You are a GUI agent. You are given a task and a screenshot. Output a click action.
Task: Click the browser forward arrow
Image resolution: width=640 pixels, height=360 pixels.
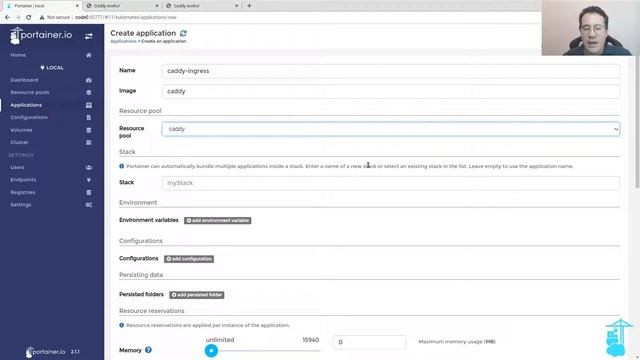18,17
